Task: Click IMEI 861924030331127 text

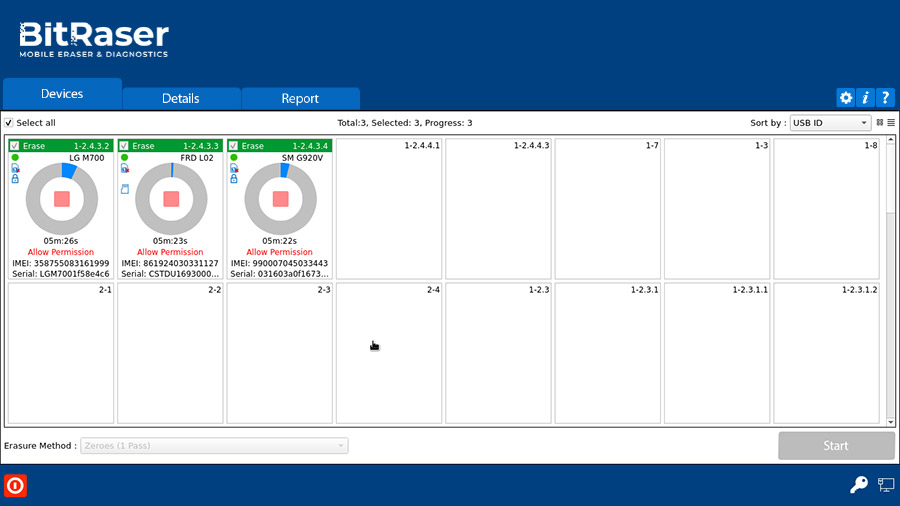Action: point(170,263)
